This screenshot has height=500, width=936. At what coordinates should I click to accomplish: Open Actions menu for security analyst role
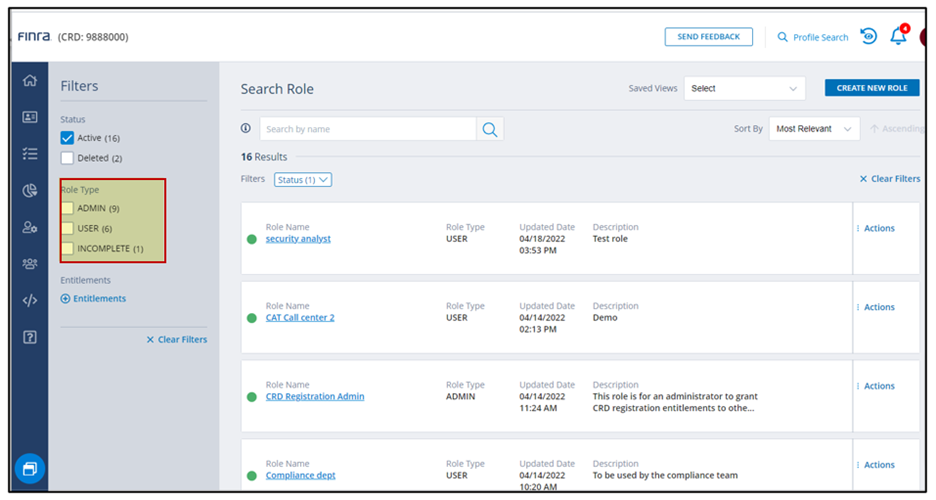877,228
